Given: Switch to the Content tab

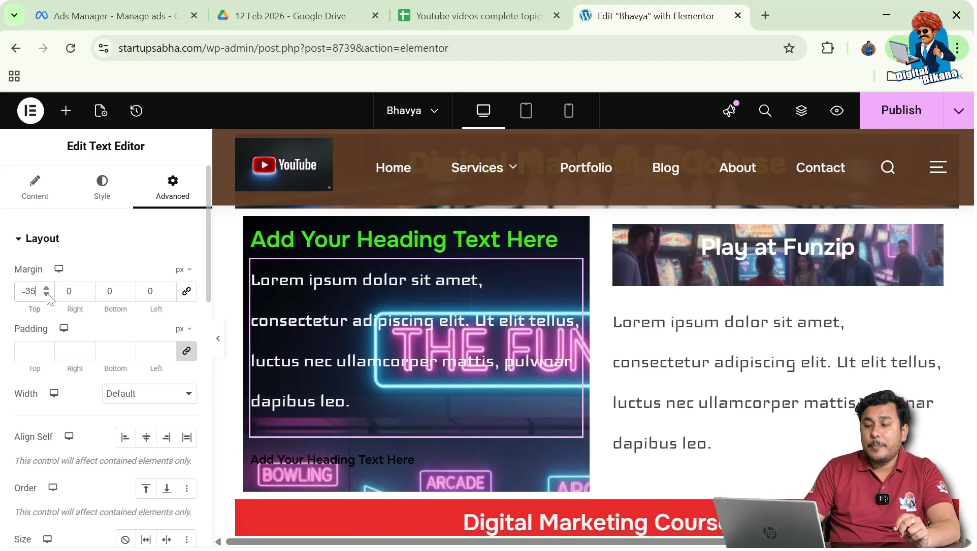Looking at the screenshot, I should coord(35,187).
